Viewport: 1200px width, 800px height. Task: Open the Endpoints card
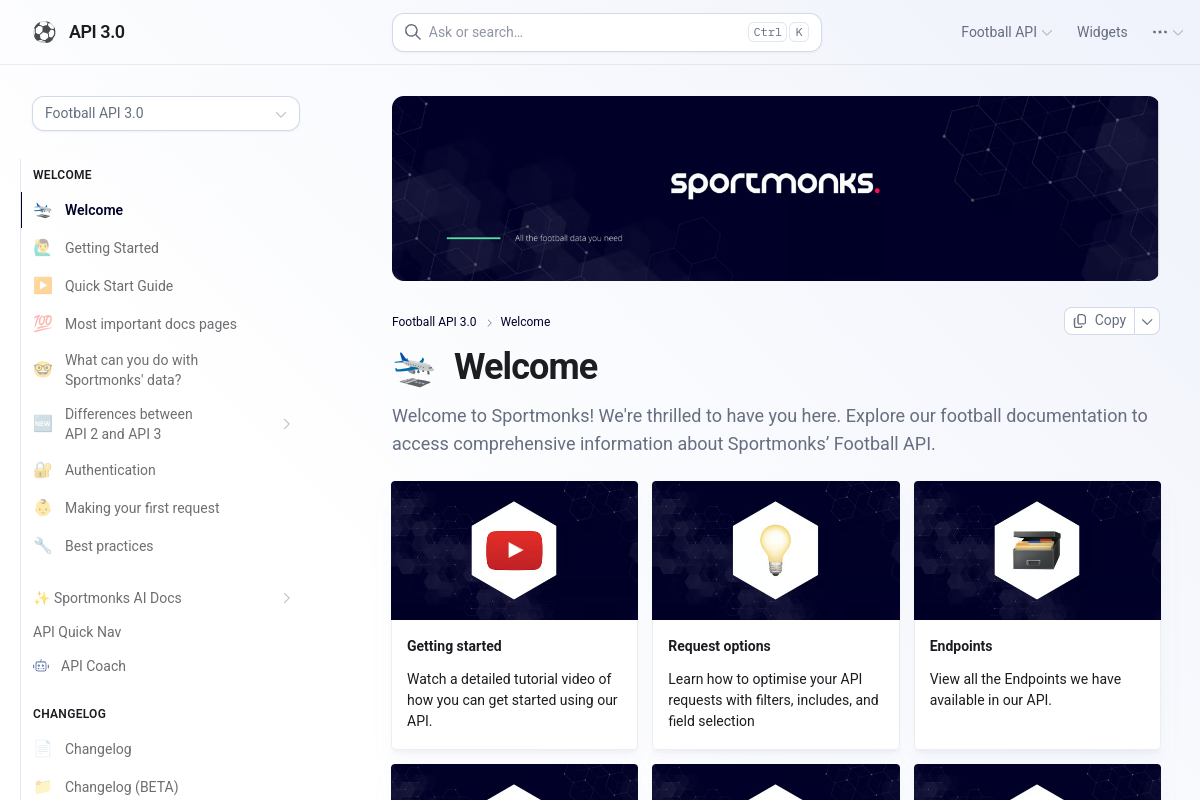coord(1037,615)
